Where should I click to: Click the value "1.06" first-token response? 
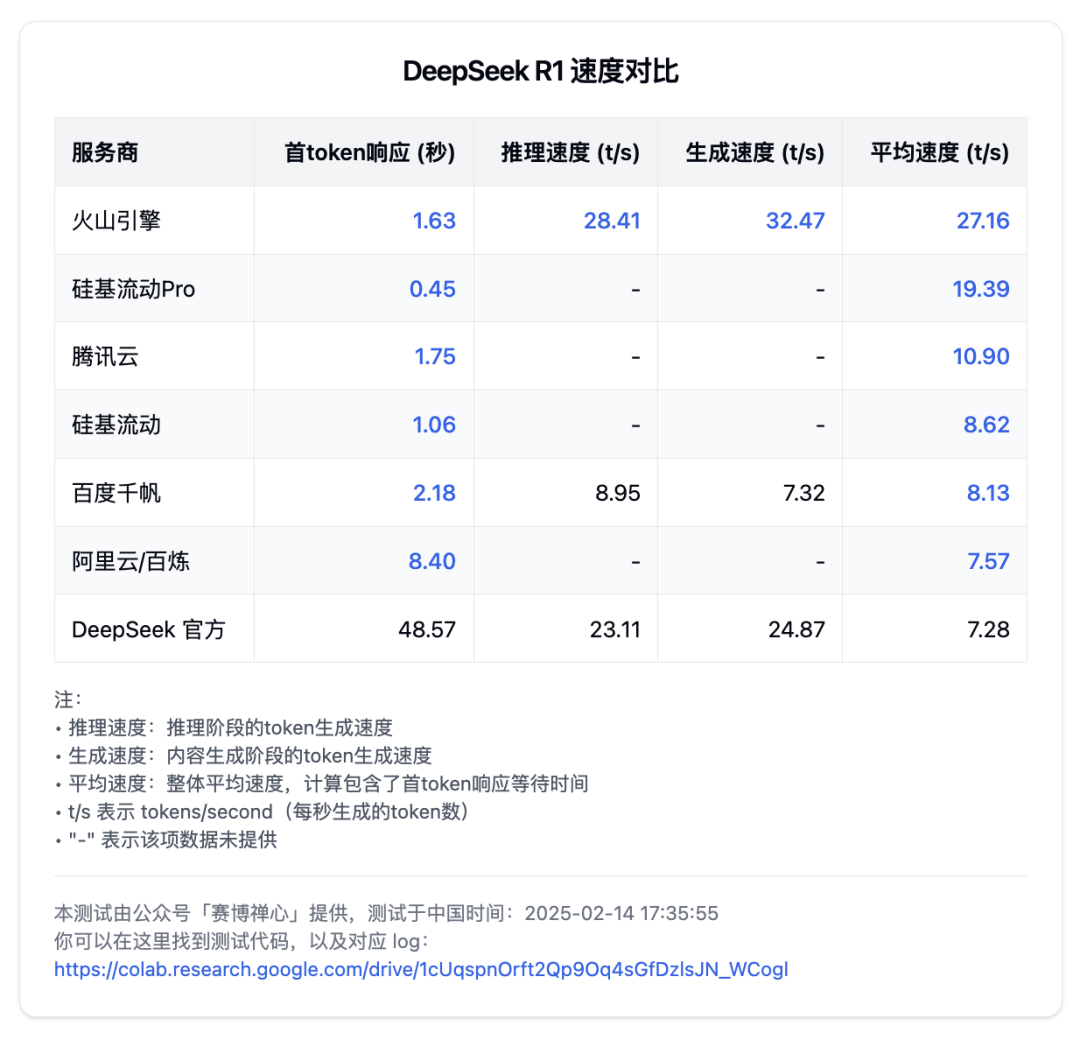coord(434,424)
